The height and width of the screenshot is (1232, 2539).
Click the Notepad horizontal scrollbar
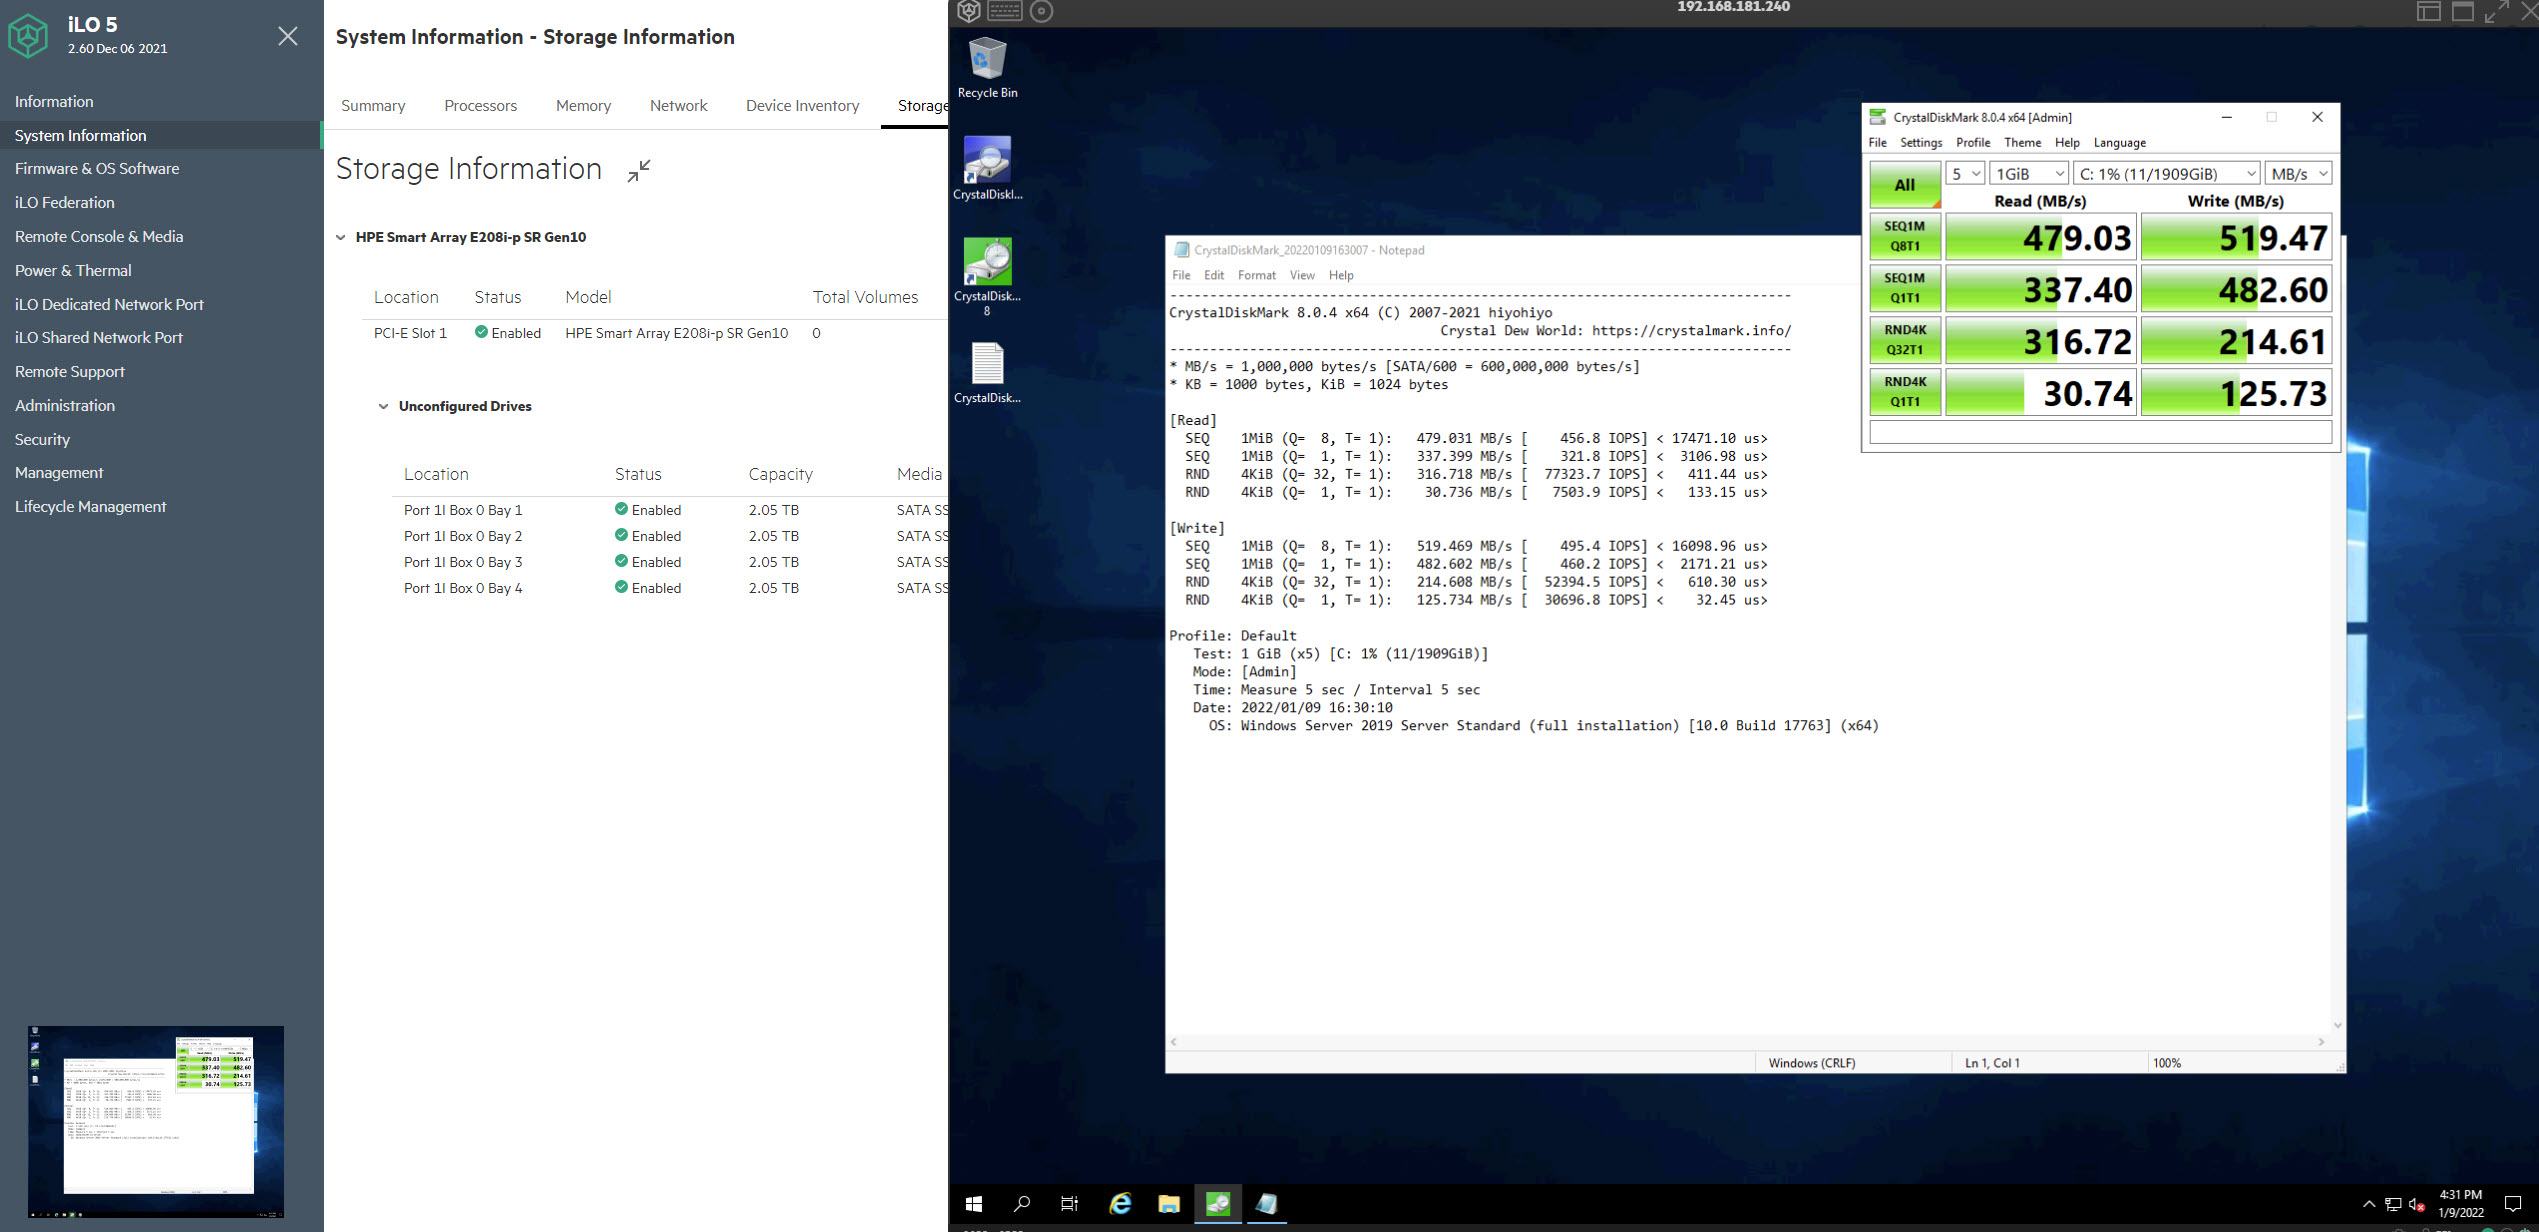click(x=1746, y=1042)
